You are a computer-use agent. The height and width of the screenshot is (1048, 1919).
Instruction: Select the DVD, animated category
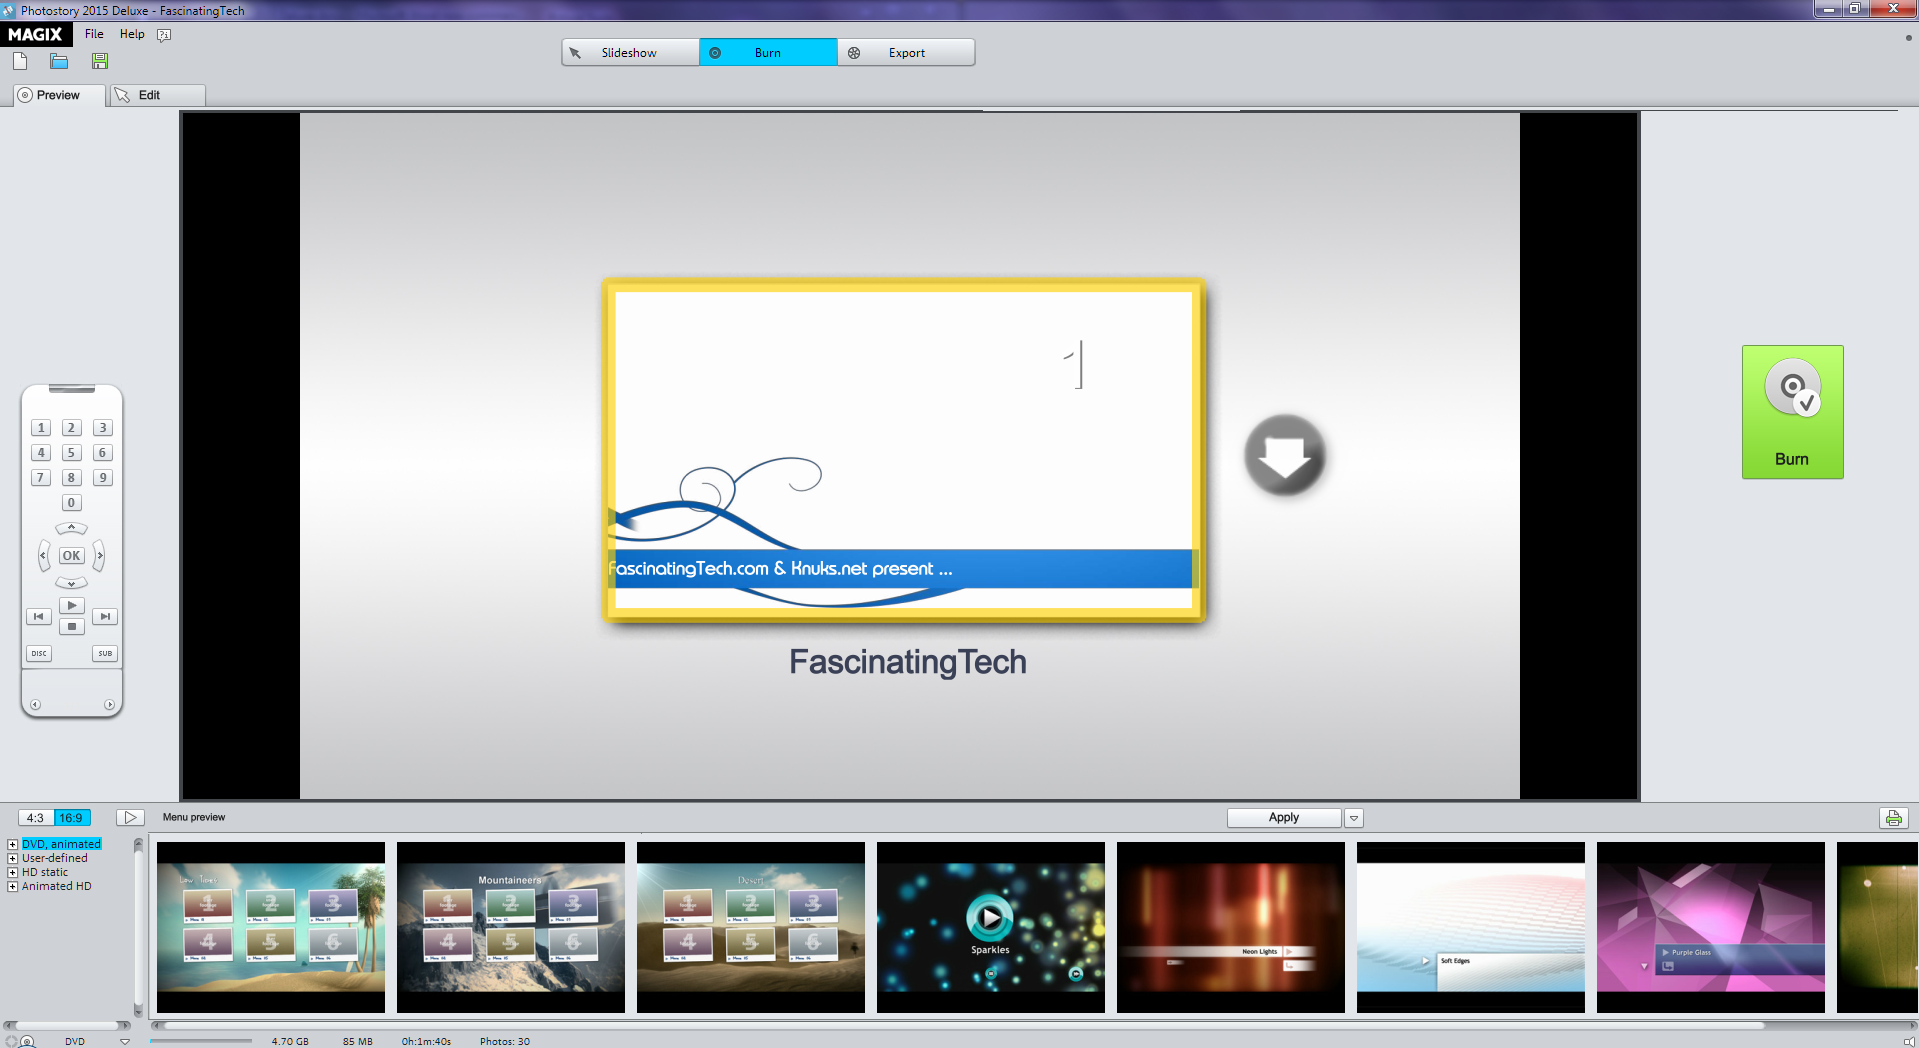61,844
